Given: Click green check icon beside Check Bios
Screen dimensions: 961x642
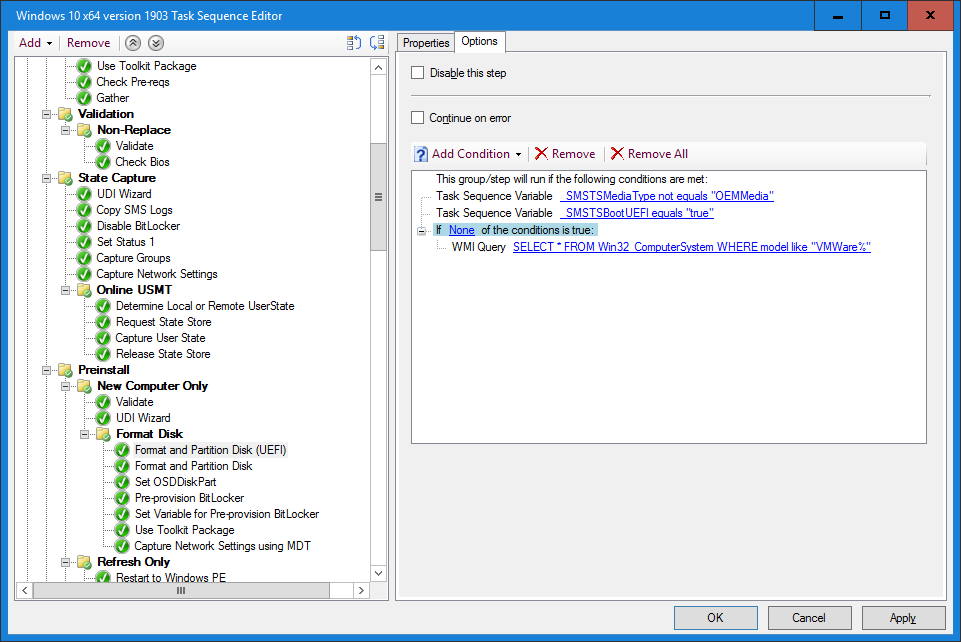Looking at the screenshot, I should (x=103, y=162).
